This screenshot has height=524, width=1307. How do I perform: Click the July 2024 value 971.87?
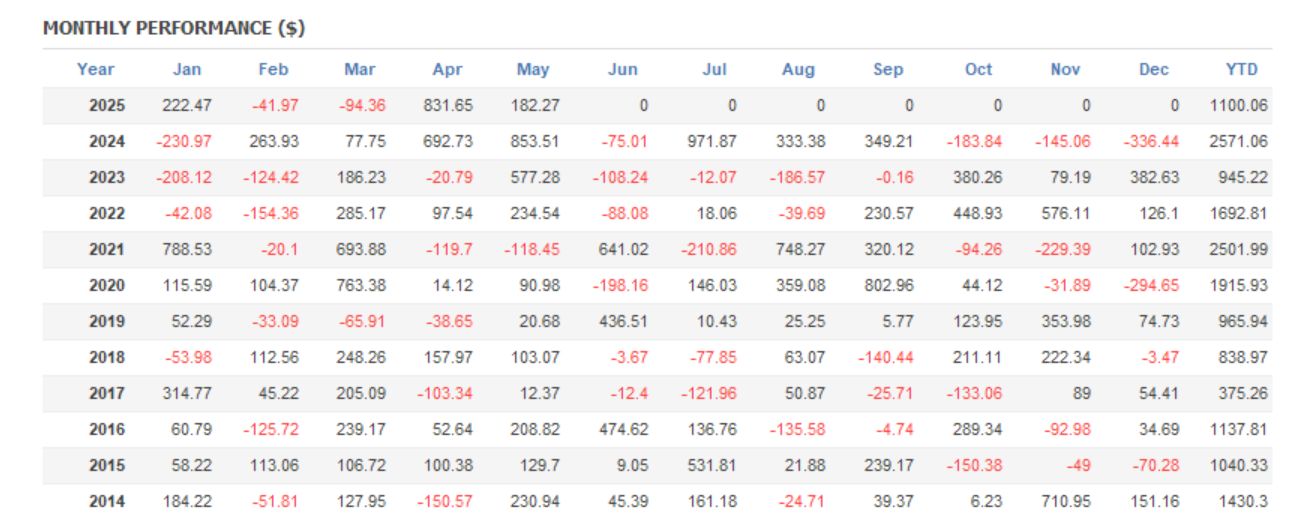click(713, 141)
